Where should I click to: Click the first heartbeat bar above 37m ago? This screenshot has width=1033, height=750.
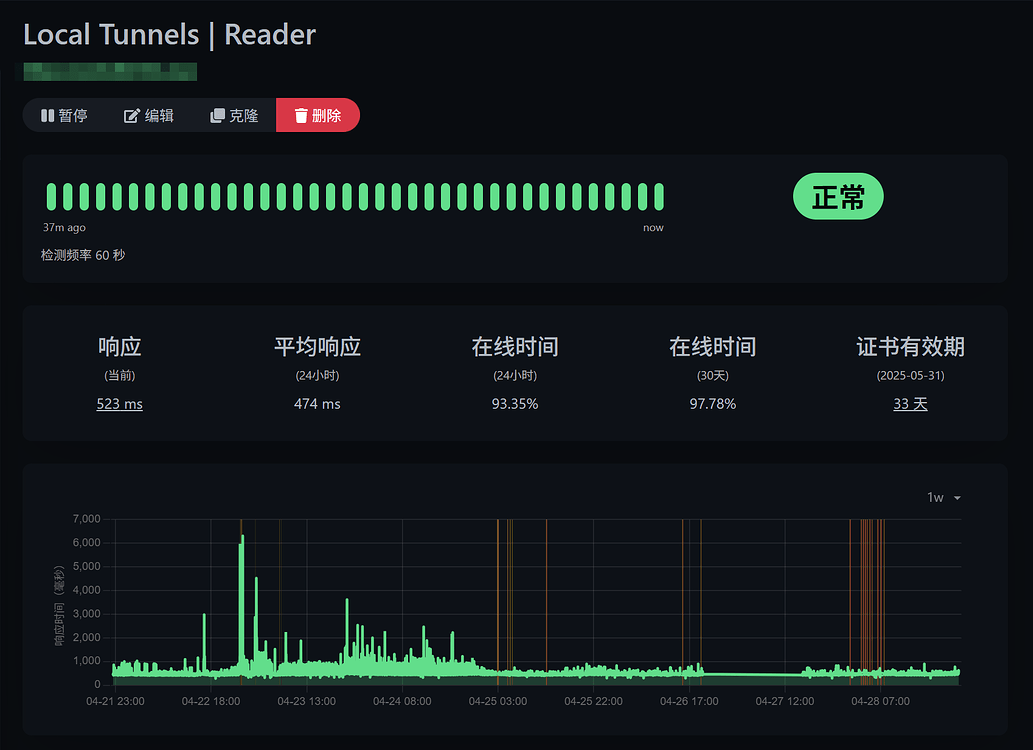(x=51, y=197)
